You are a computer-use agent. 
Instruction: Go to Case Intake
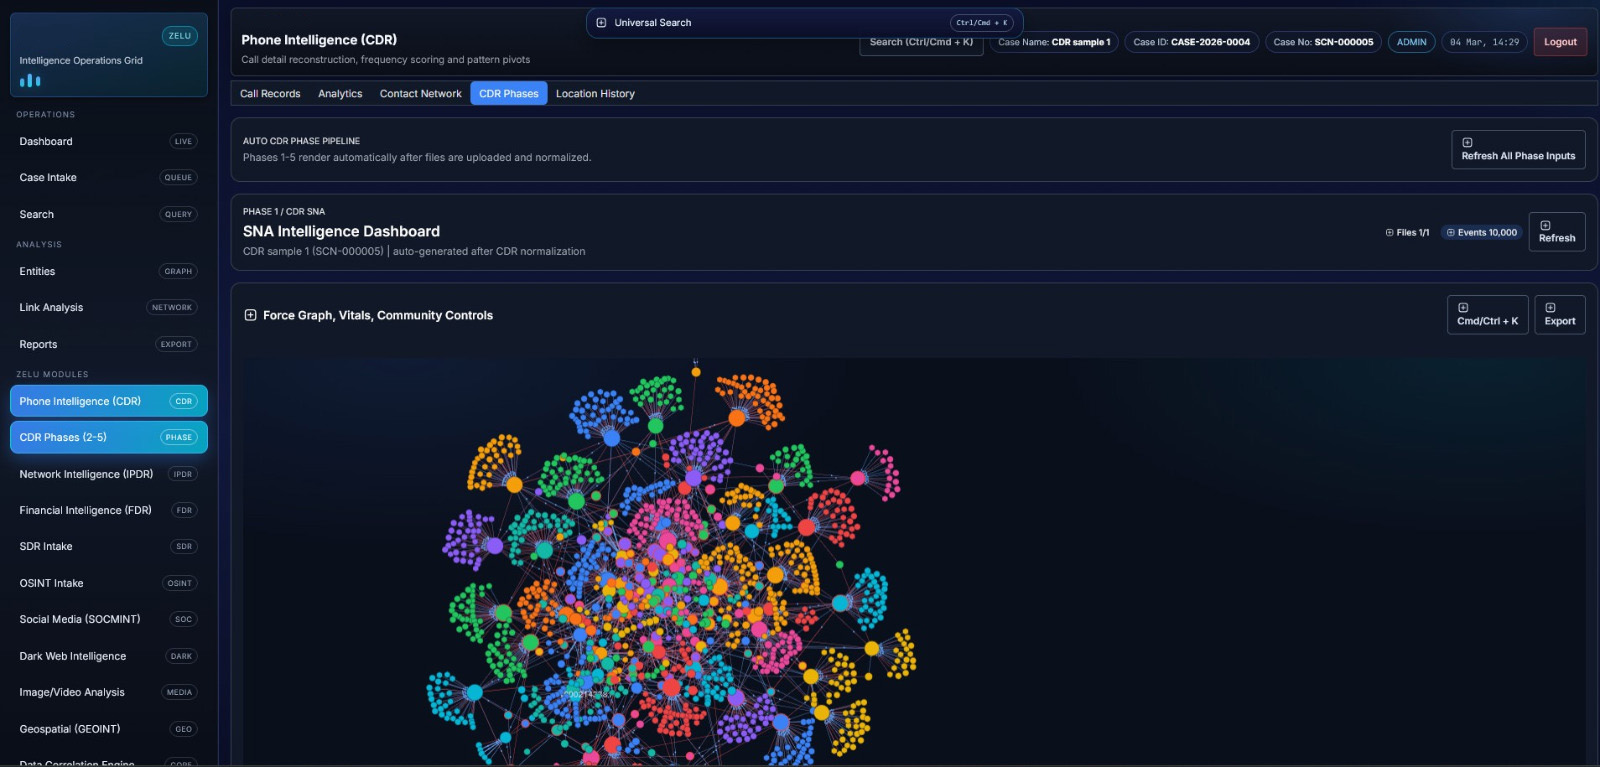pos(109,178)
